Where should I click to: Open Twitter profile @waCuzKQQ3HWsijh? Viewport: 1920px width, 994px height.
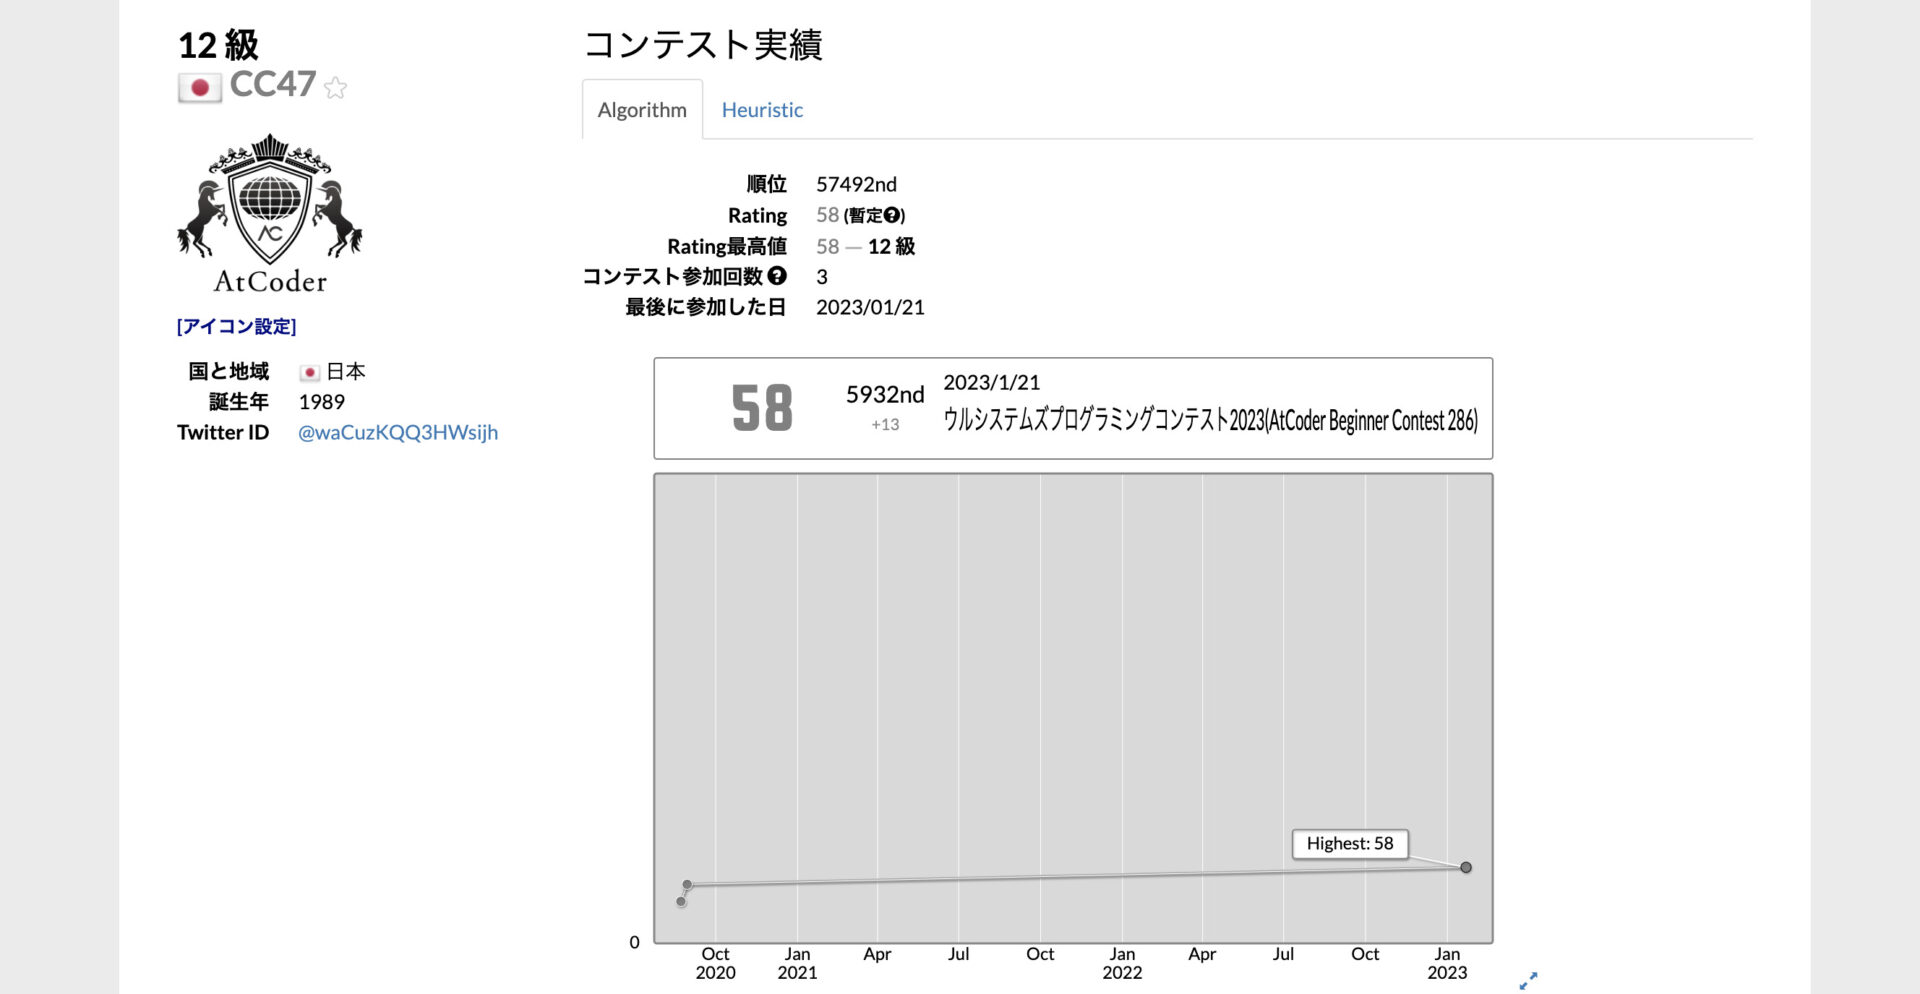pyautogui.click(x=397, y=432)
